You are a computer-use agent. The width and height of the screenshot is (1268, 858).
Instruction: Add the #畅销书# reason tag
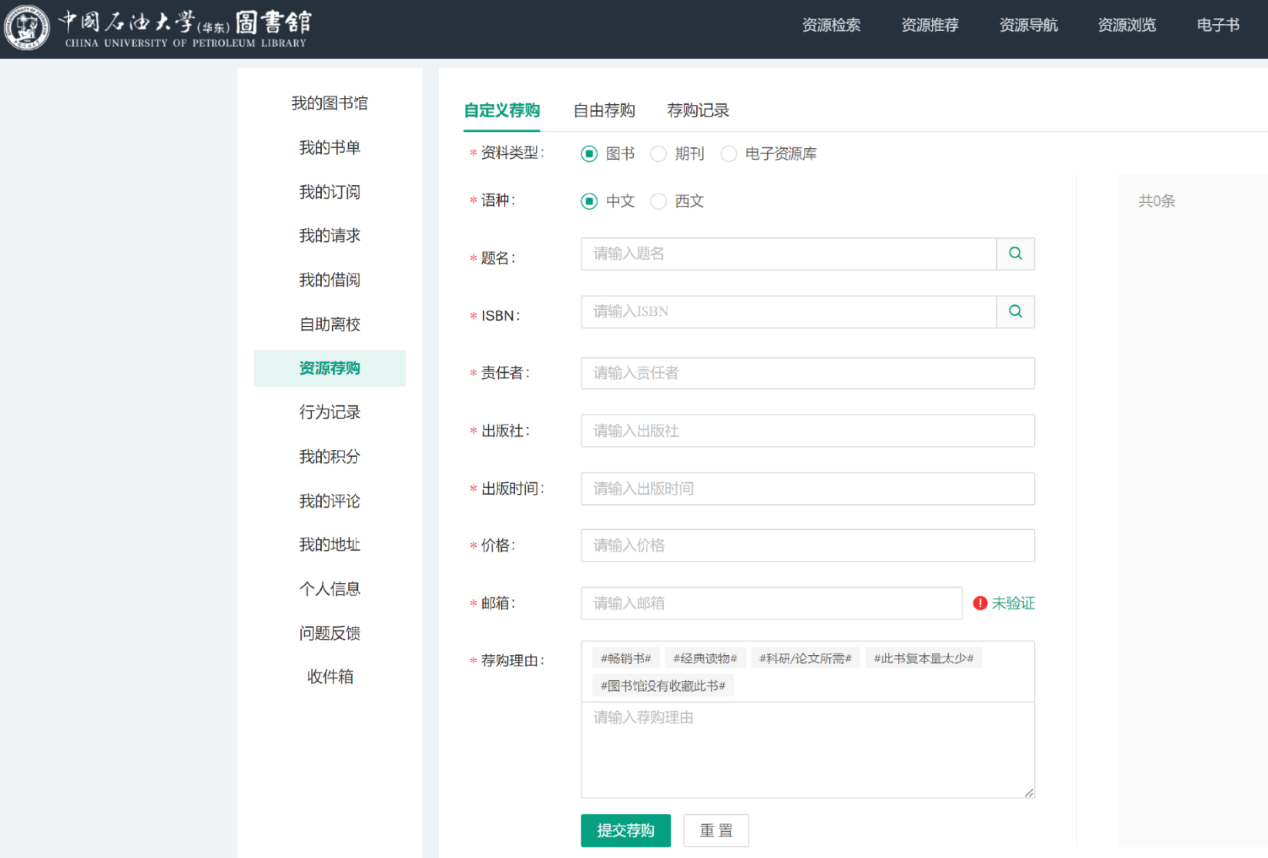(x=625, y=658)
